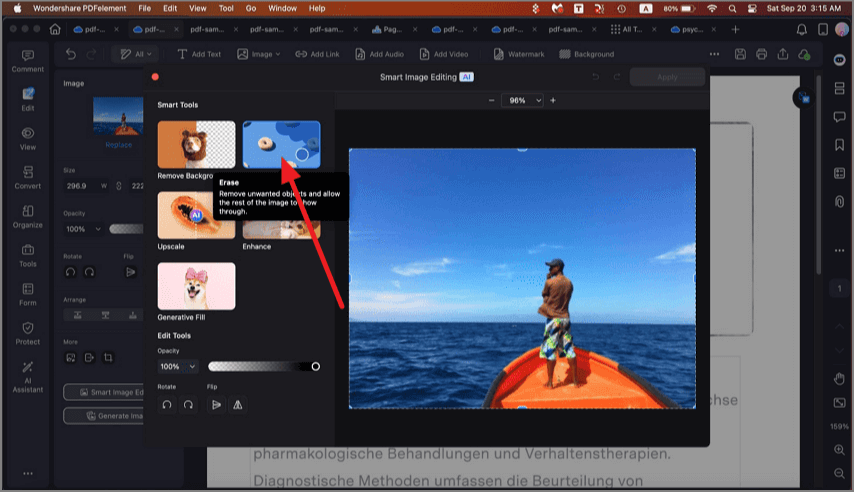This screenshot has width=854, height=492.
Task: Click the Add Video tool
Action: 444,54
